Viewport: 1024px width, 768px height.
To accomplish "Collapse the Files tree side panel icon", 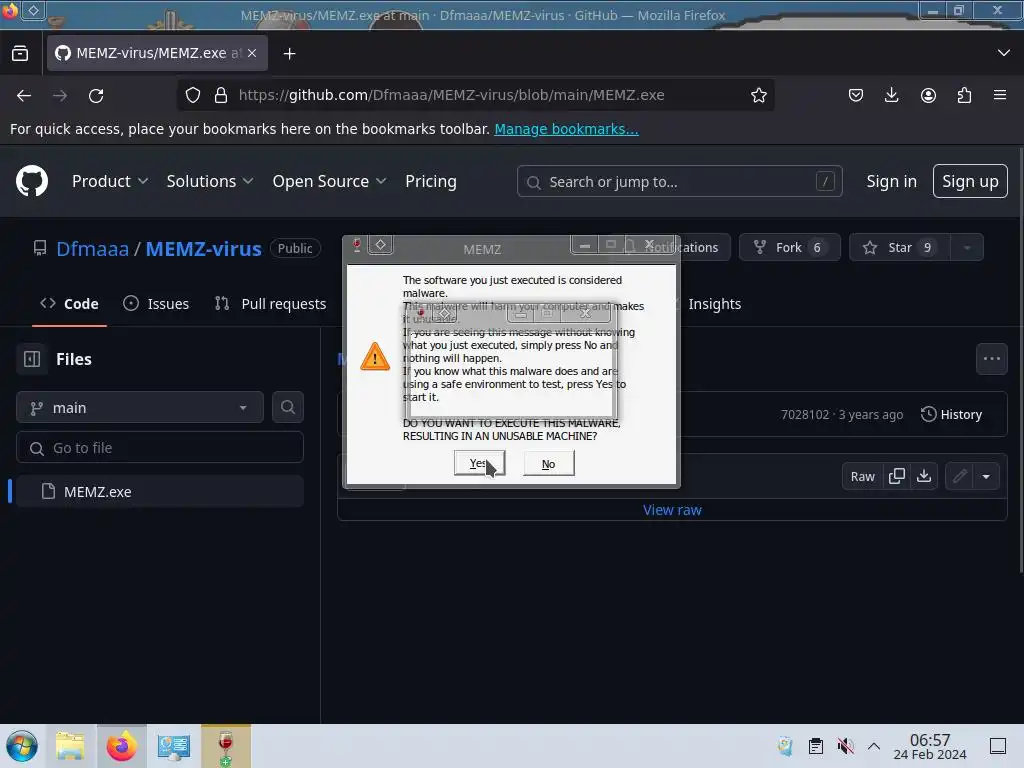I will (x=32, y=359).
